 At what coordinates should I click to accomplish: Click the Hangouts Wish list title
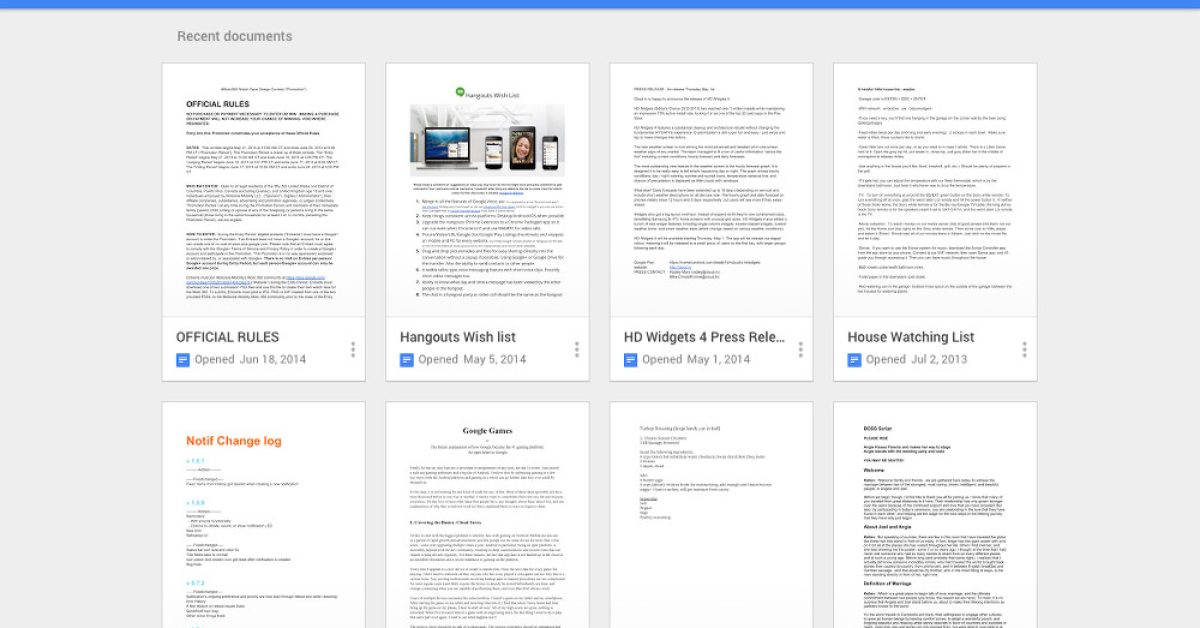(458, 337)
